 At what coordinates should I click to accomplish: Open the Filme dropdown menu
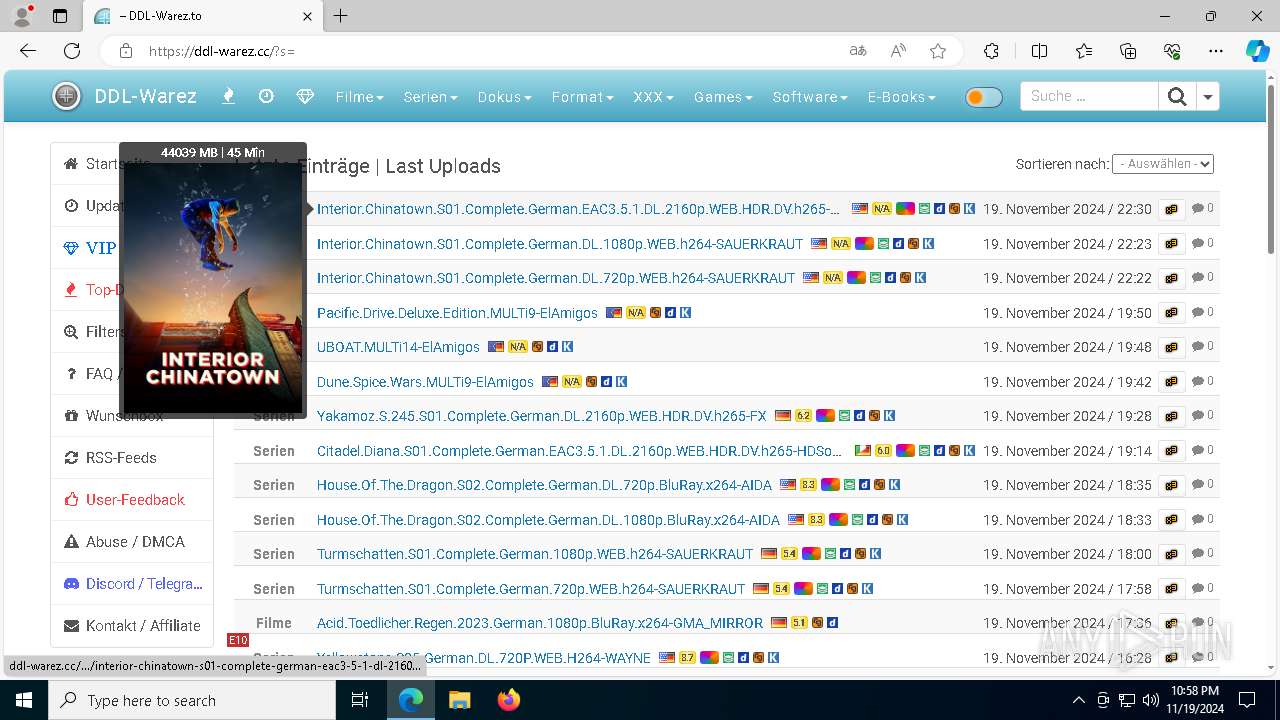(x=360, y=97)
